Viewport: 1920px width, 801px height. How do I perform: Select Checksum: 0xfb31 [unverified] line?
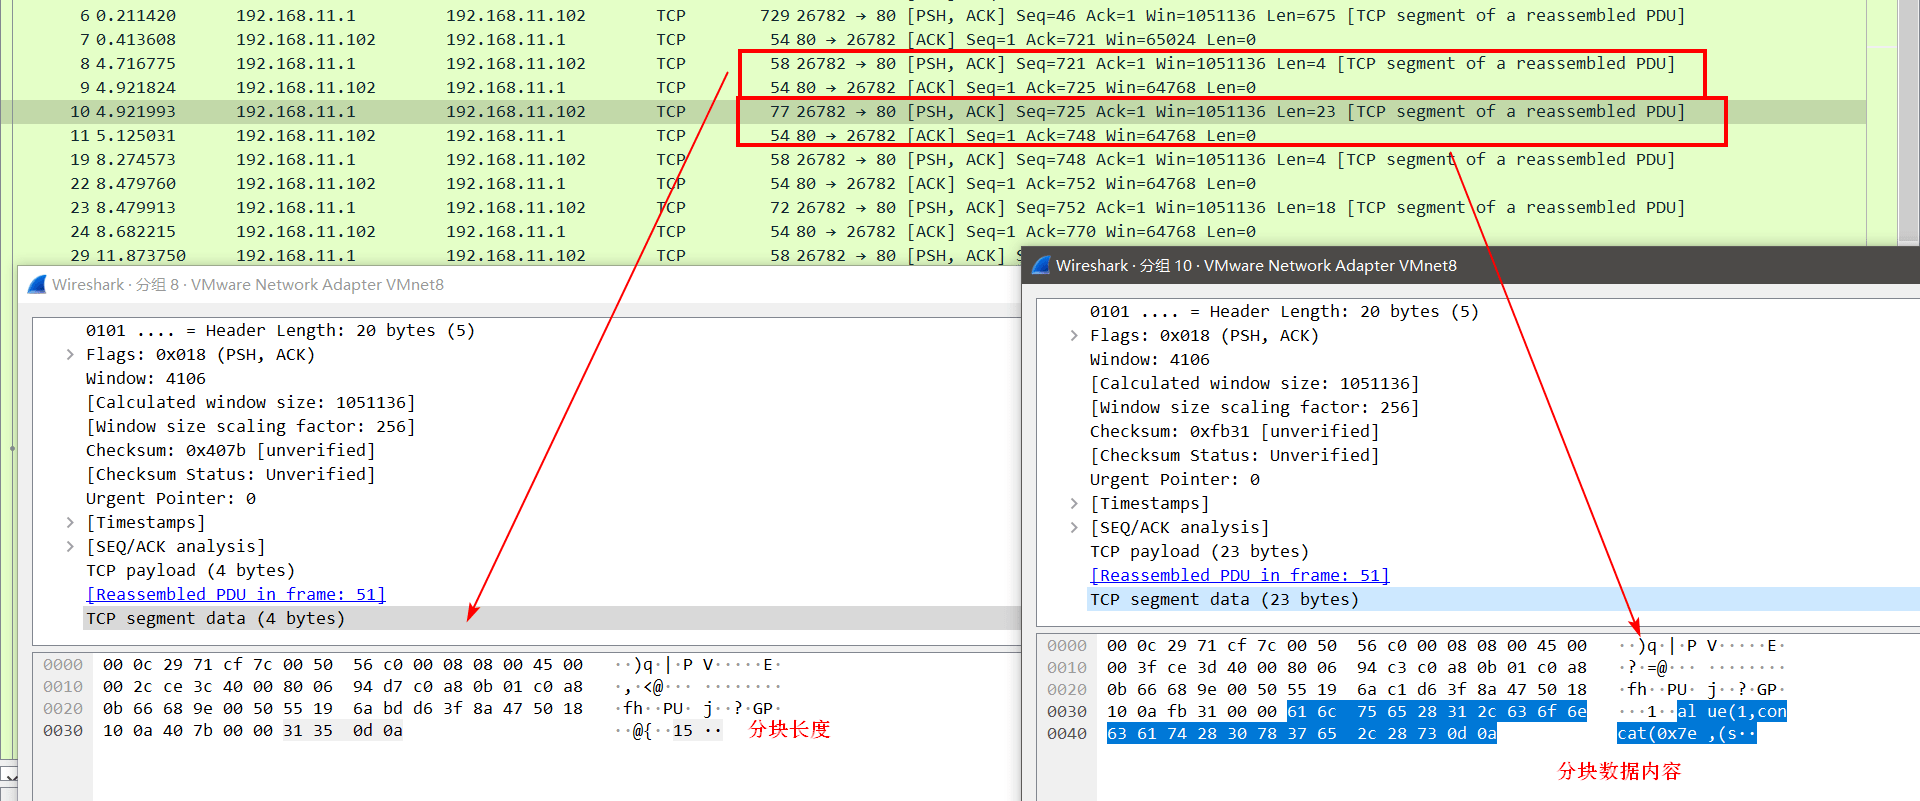tap(1235, 432)
